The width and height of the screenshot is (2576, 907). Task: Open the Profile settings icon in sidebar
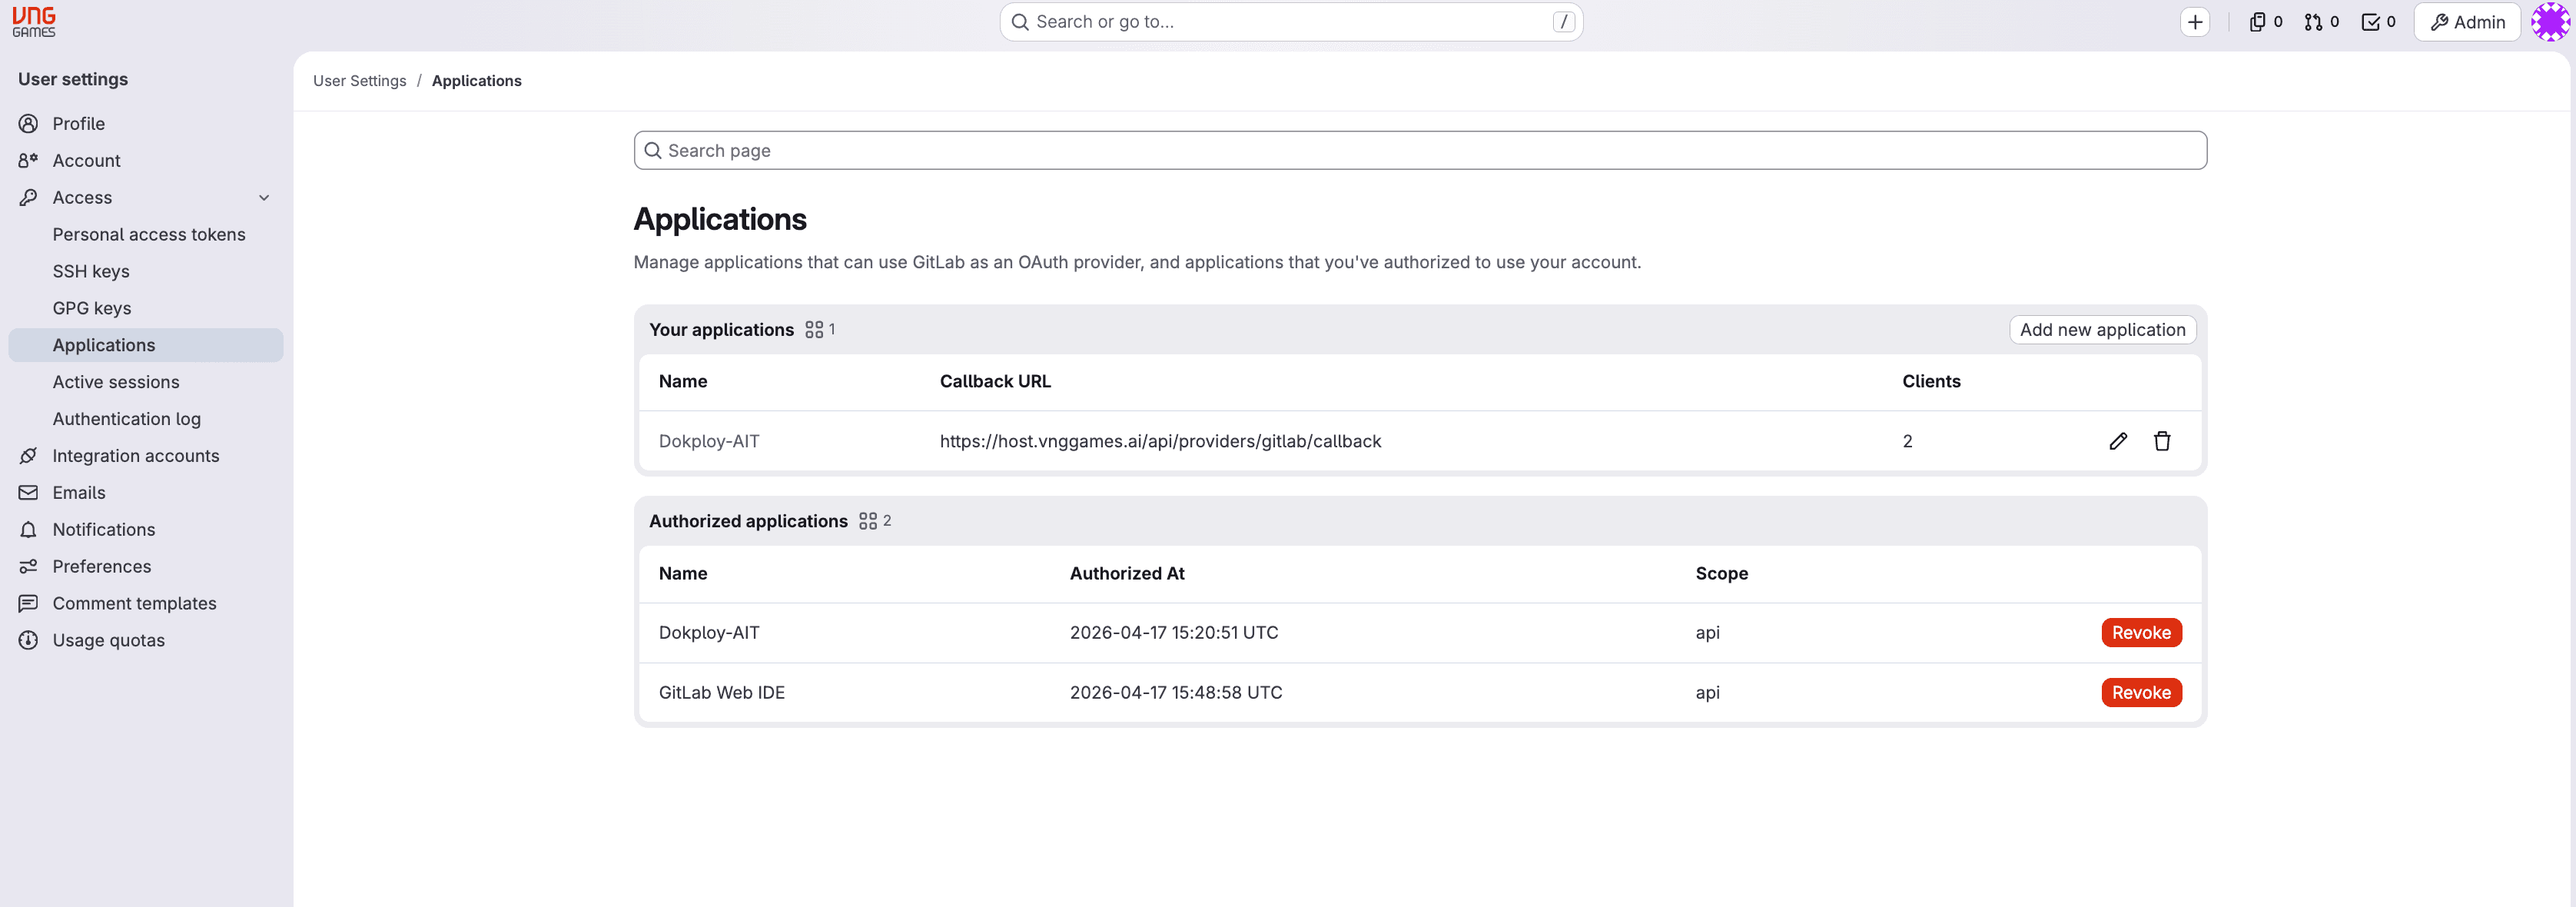pos(28,123)
